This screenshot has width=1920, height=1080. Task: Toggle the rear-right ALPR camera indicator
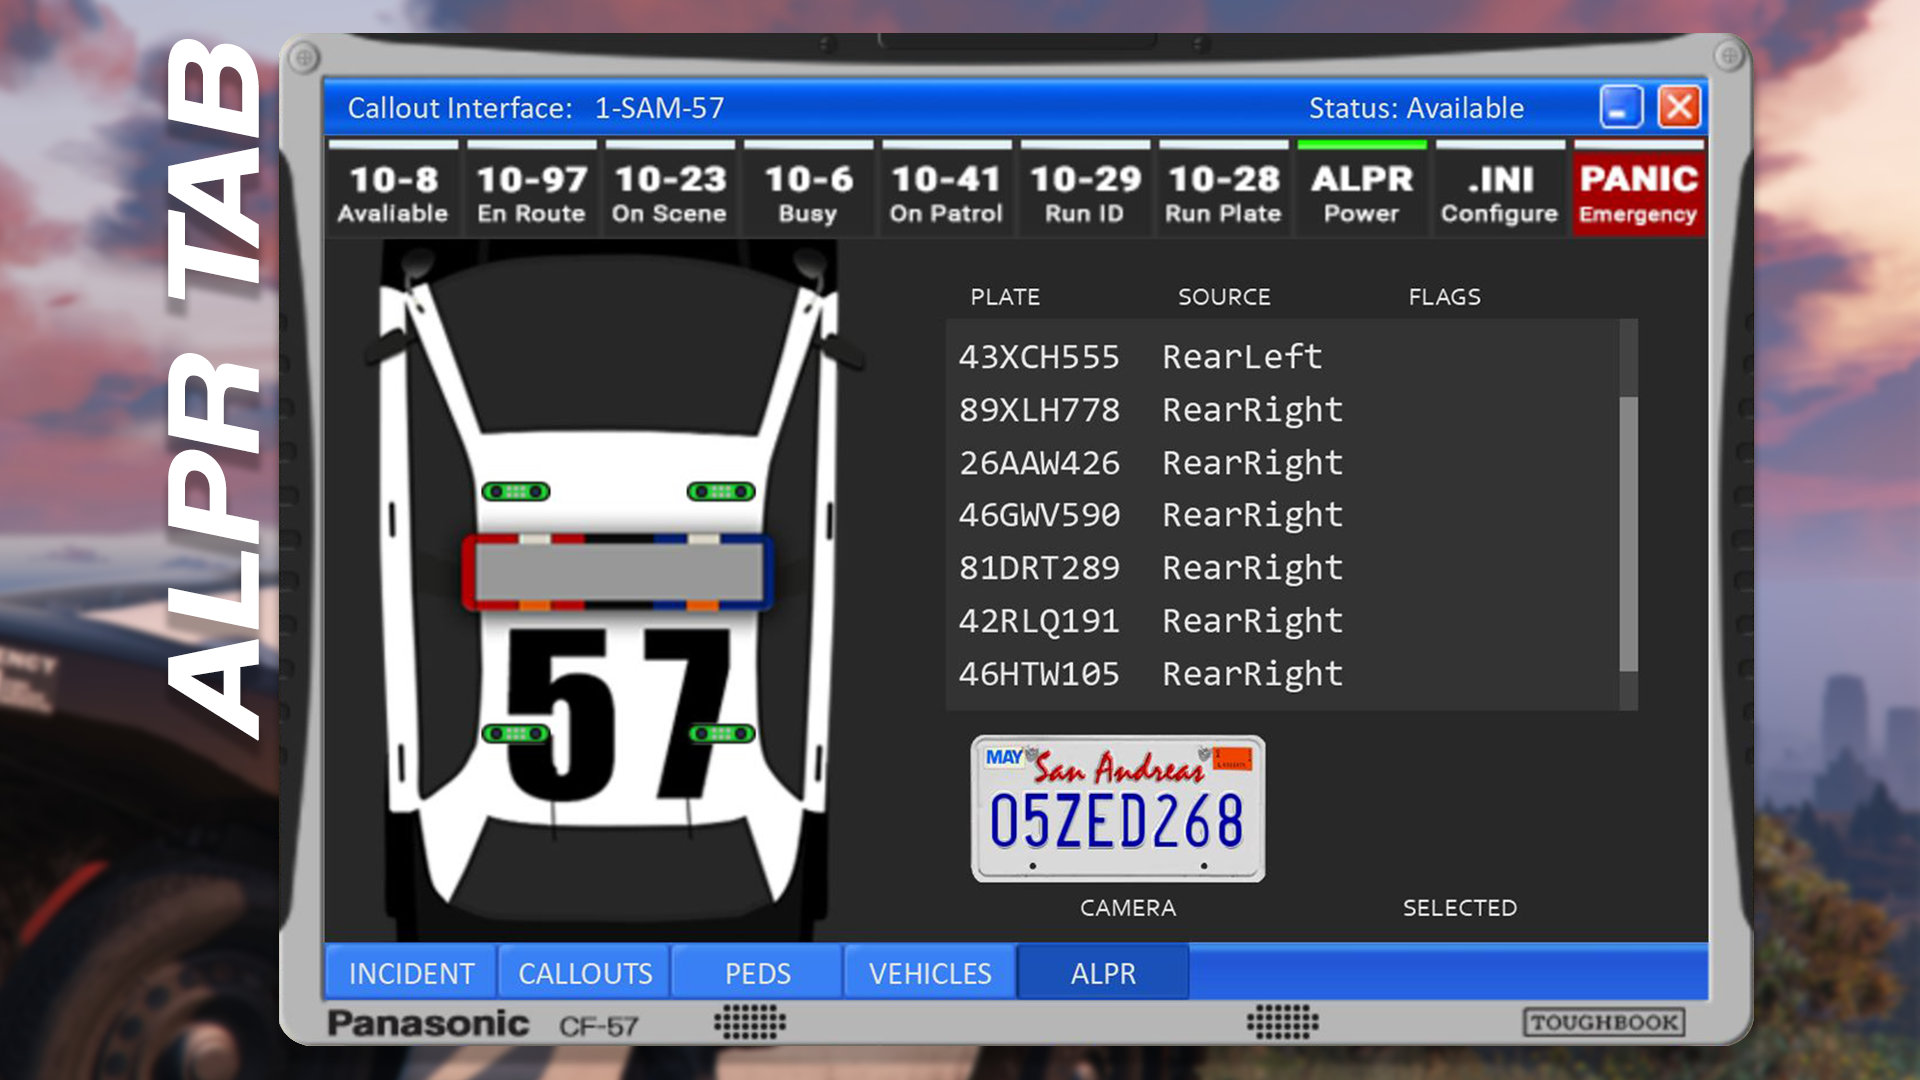click(x=721, y=734)
